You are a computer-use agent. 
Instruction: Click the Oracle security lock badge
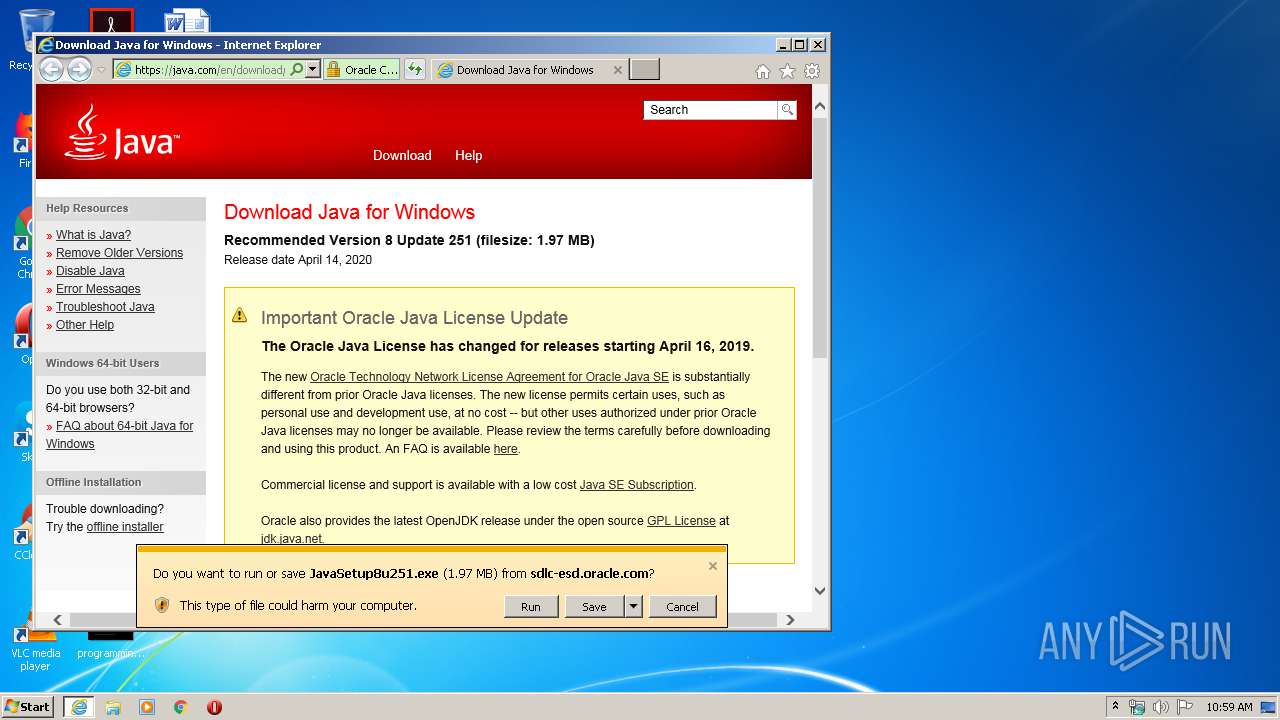pos(362,70)
